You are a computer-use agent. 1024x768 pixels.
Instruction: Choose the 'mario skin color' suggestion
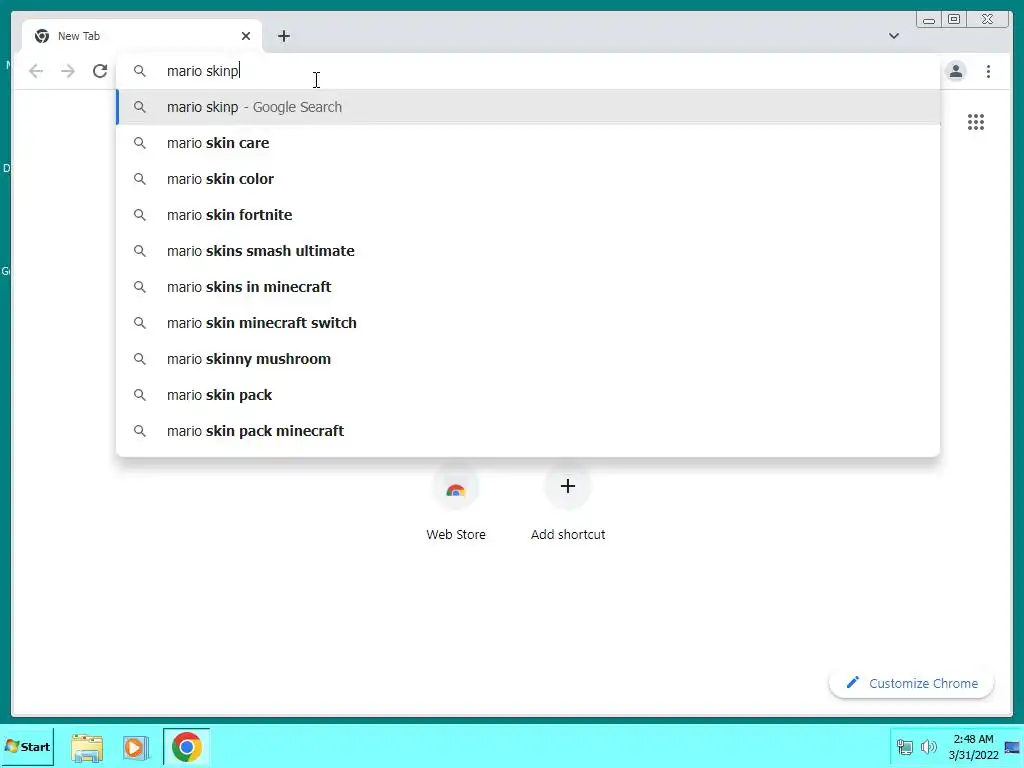(x=528, y=179)
